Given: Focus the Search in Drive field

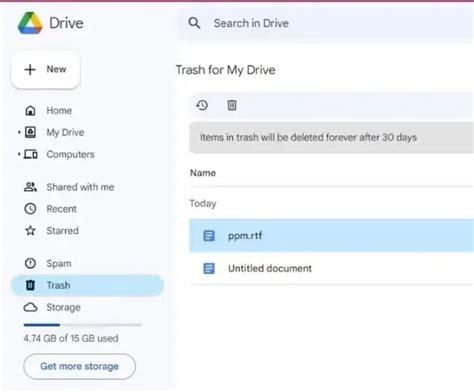Looking at the screenshot, I should (325, 23).
